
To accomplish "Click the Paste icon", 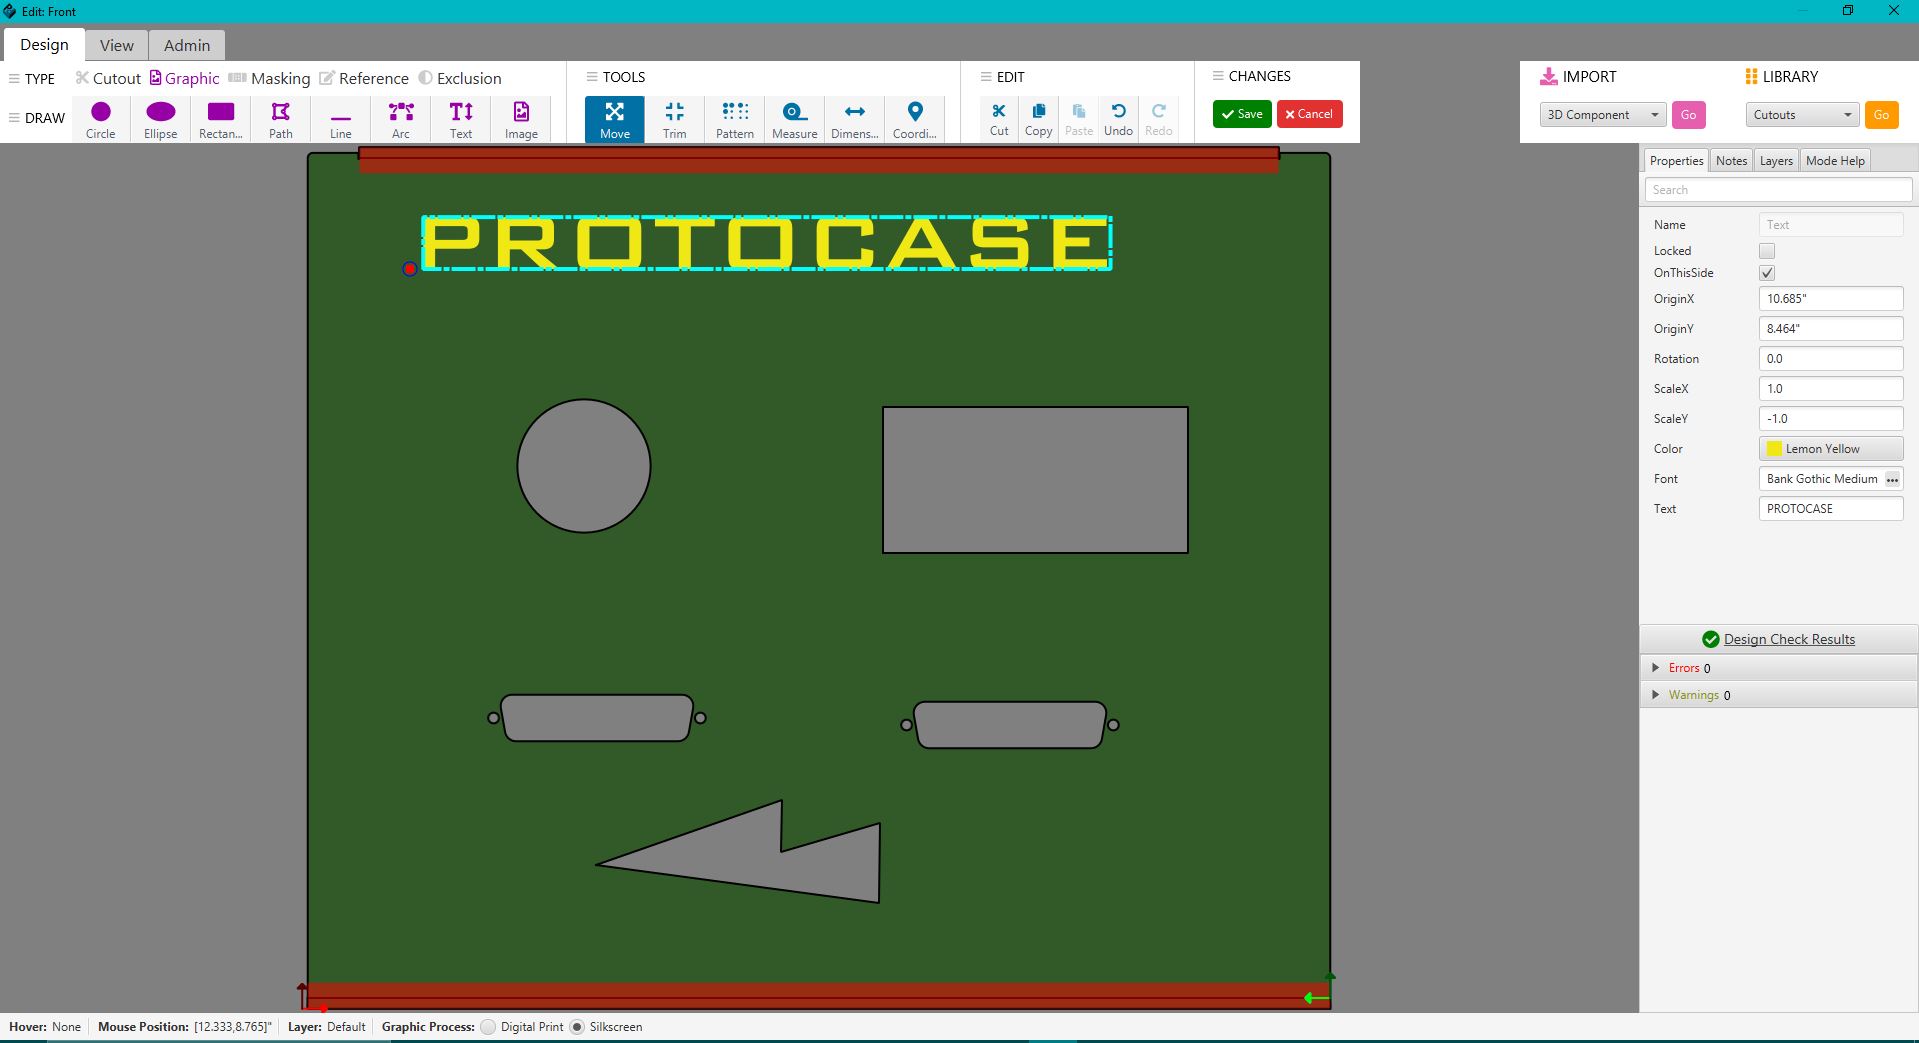I will tap(1079, 118).
